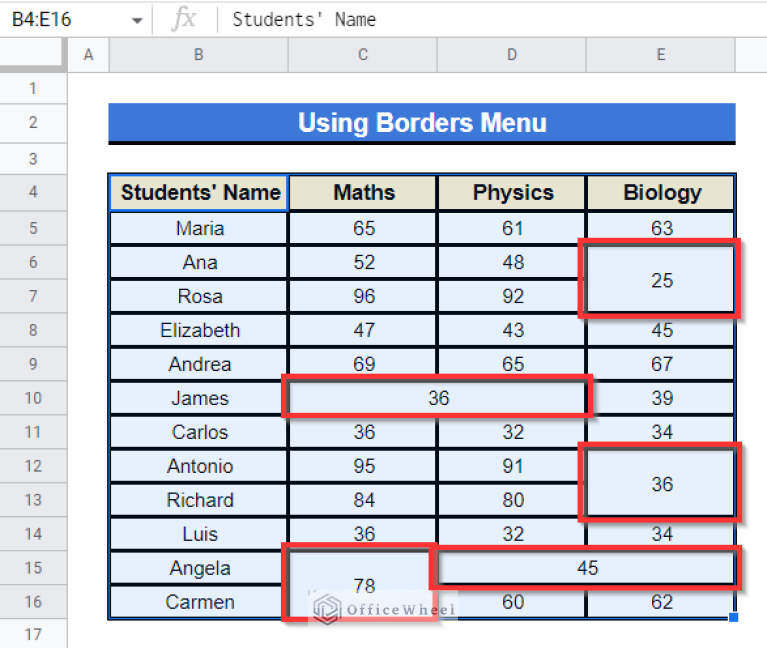This screenshot has height=648, width=767.
Task: Select the column D header
Action: coord(511,55)
